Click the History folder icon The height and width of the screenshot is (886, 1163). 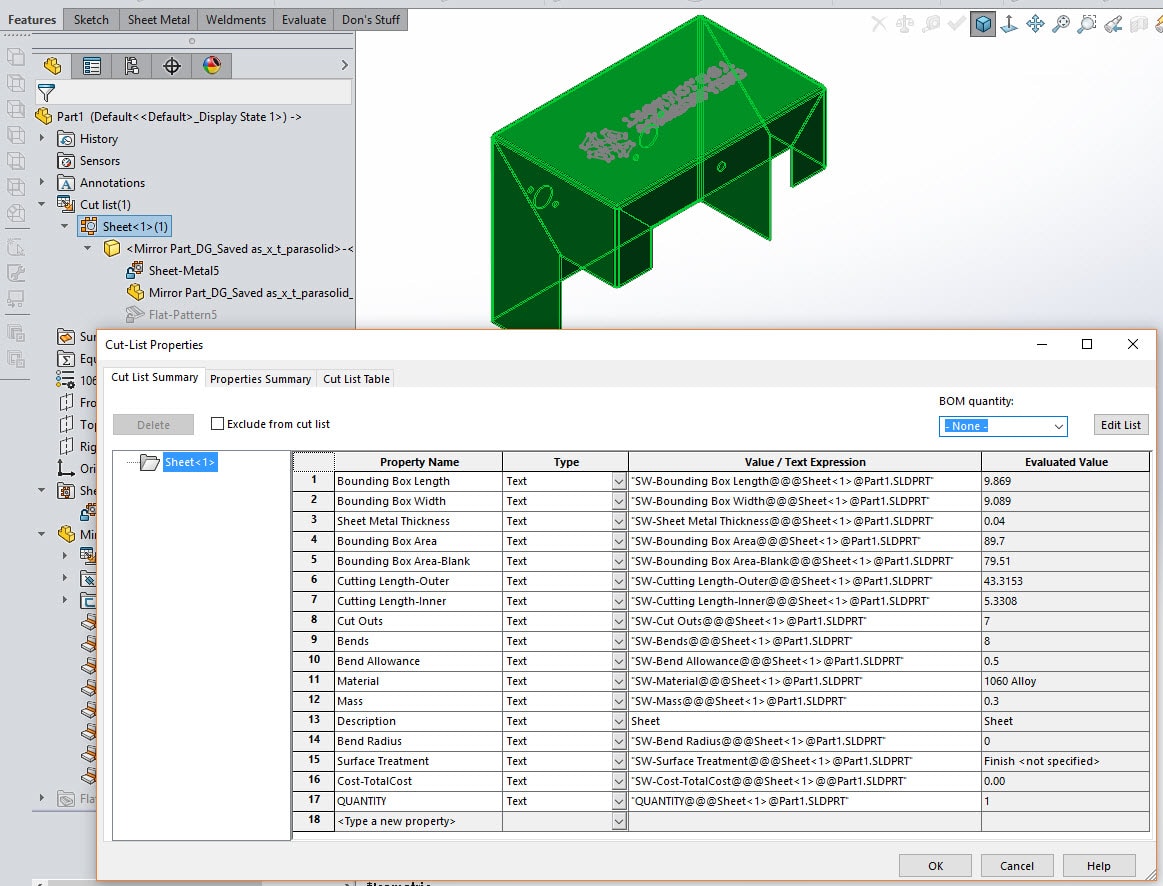click(x=66, y=139)
